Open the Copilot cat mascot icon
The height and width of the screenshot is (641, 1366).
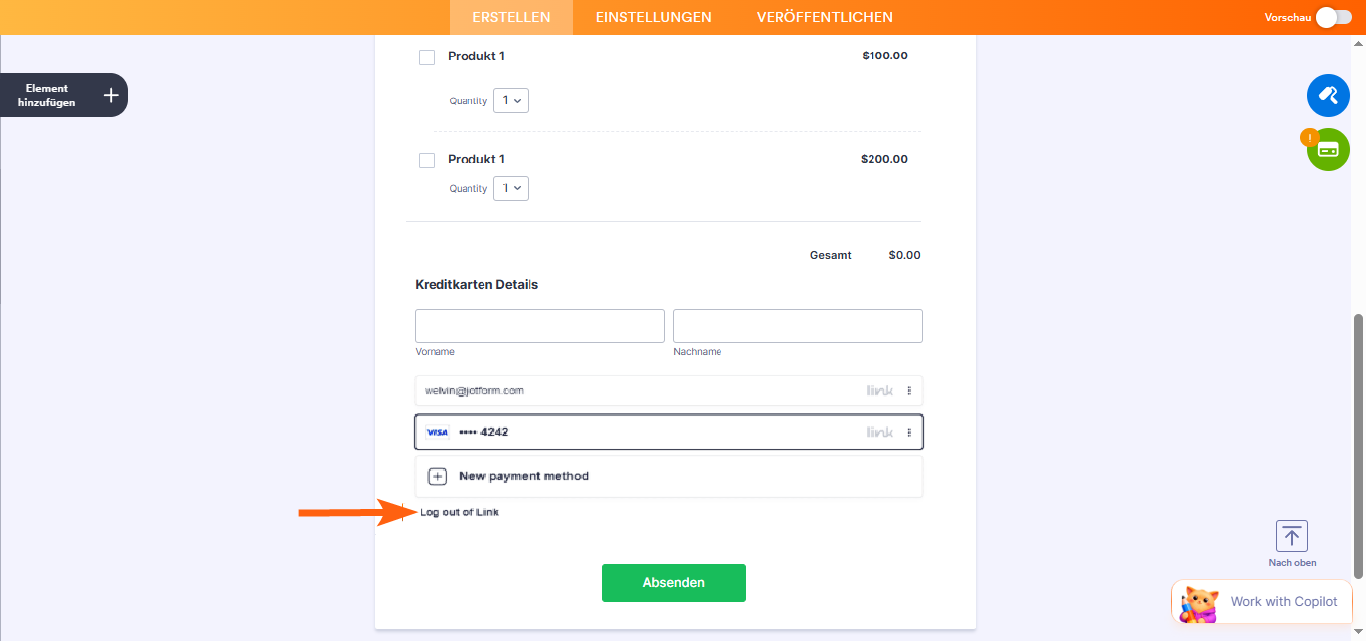tap(1199, 602)
